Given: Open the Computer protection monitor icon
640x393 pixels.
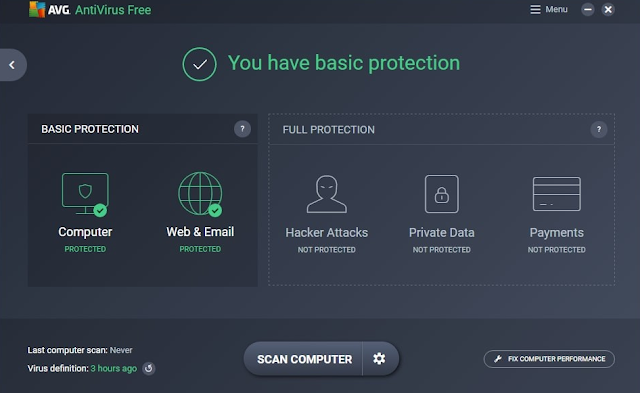Looking at the screenshot, I should point(85,194).
